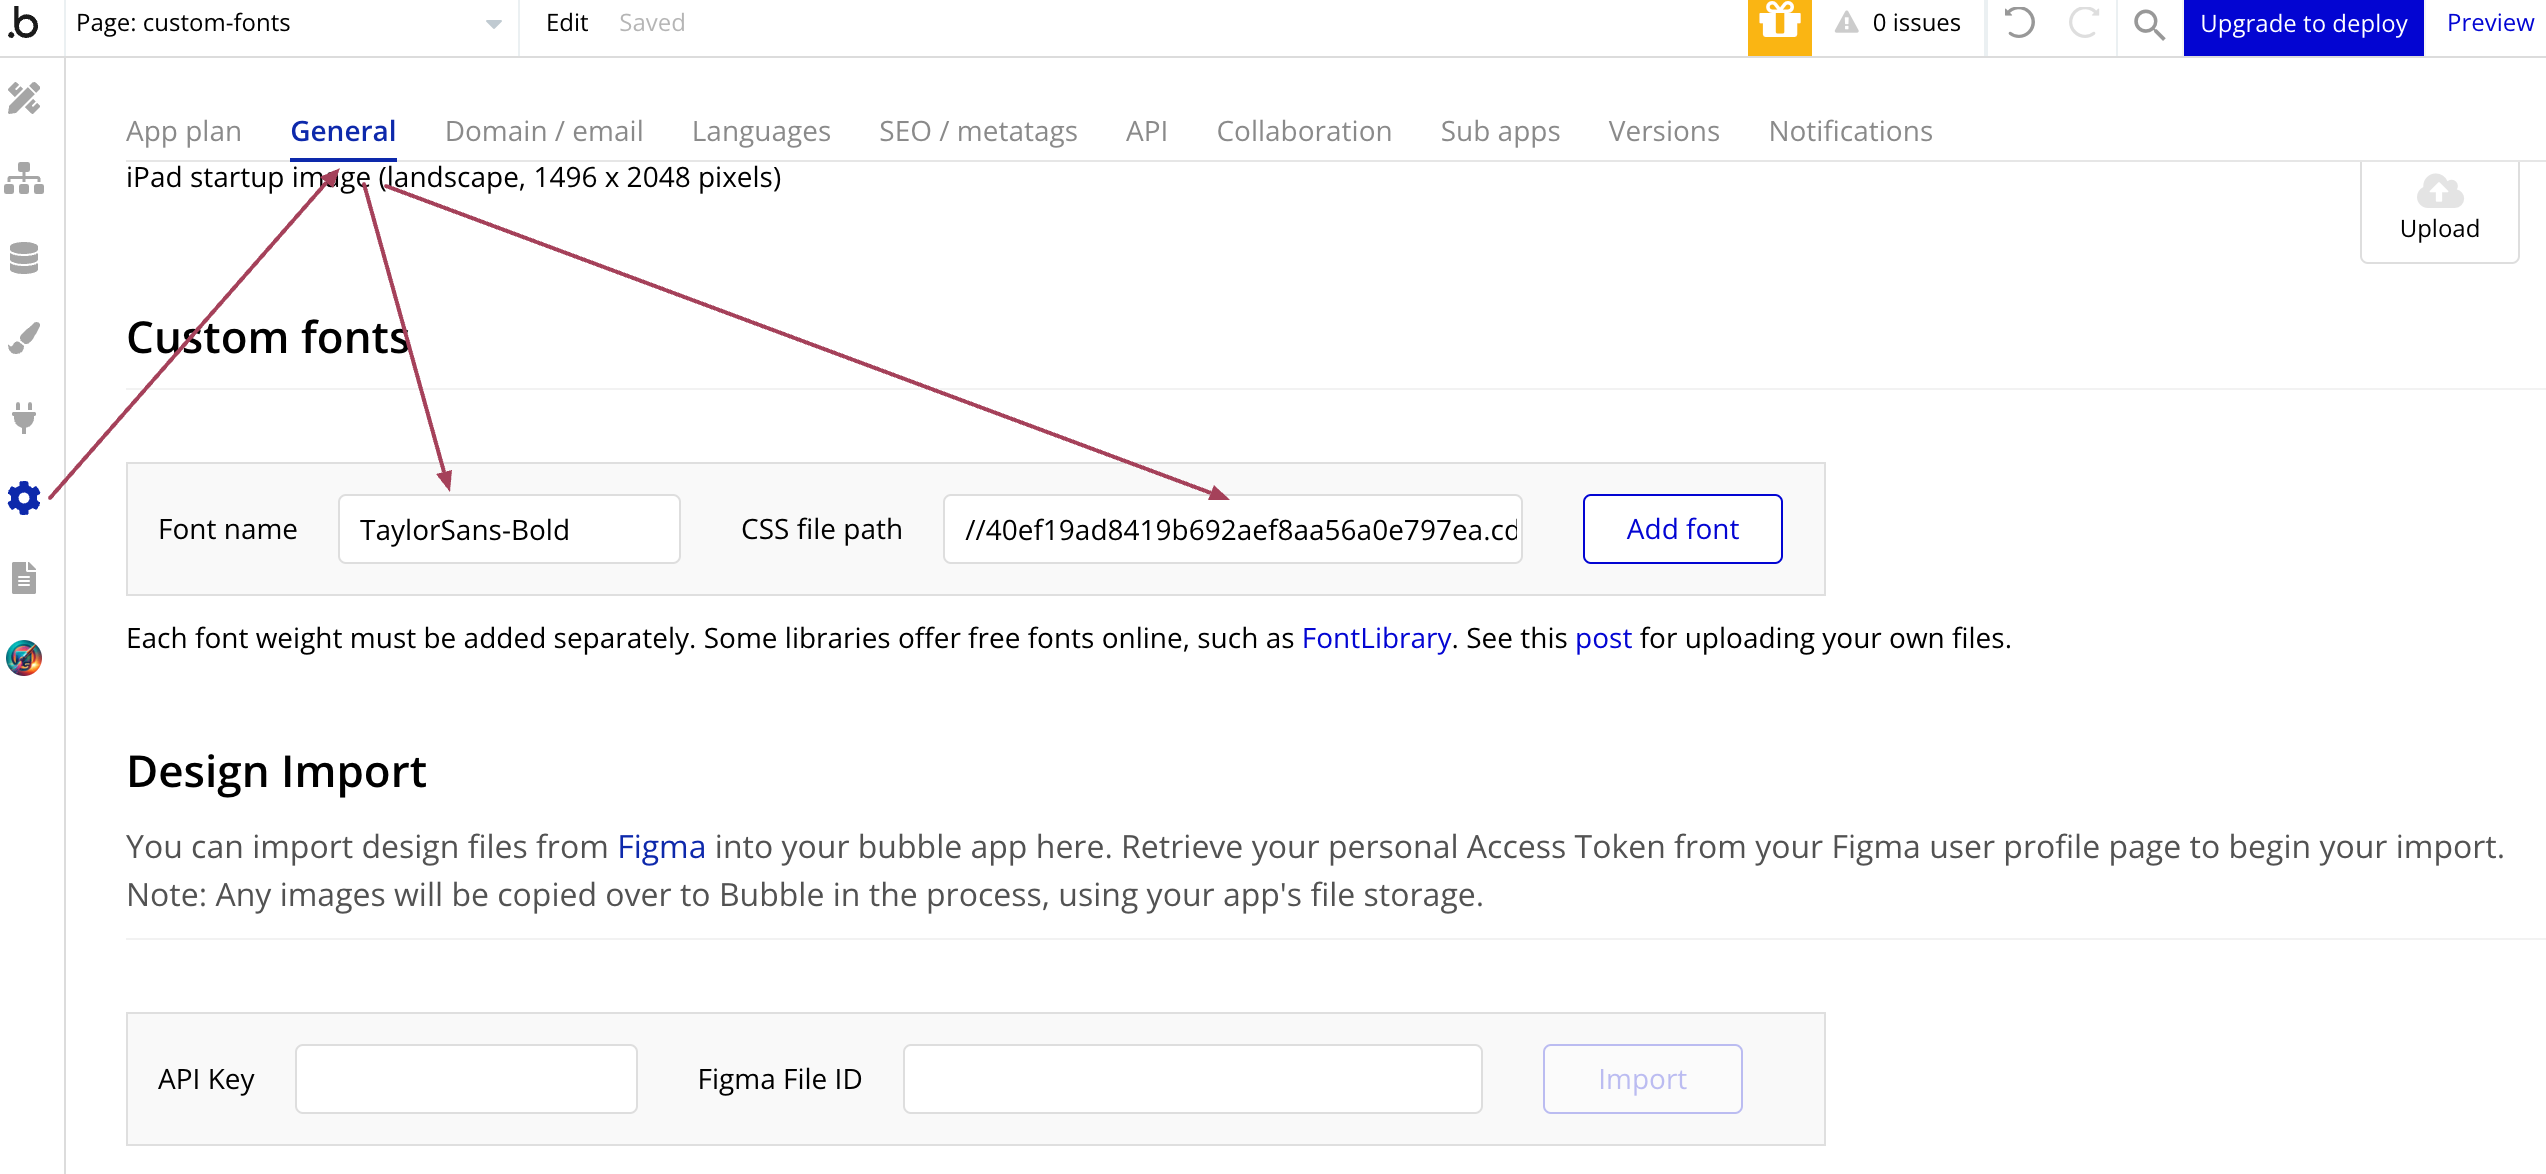Click the Add font button
The width and height of the screenshot is (2546, 1174).
1682,528
